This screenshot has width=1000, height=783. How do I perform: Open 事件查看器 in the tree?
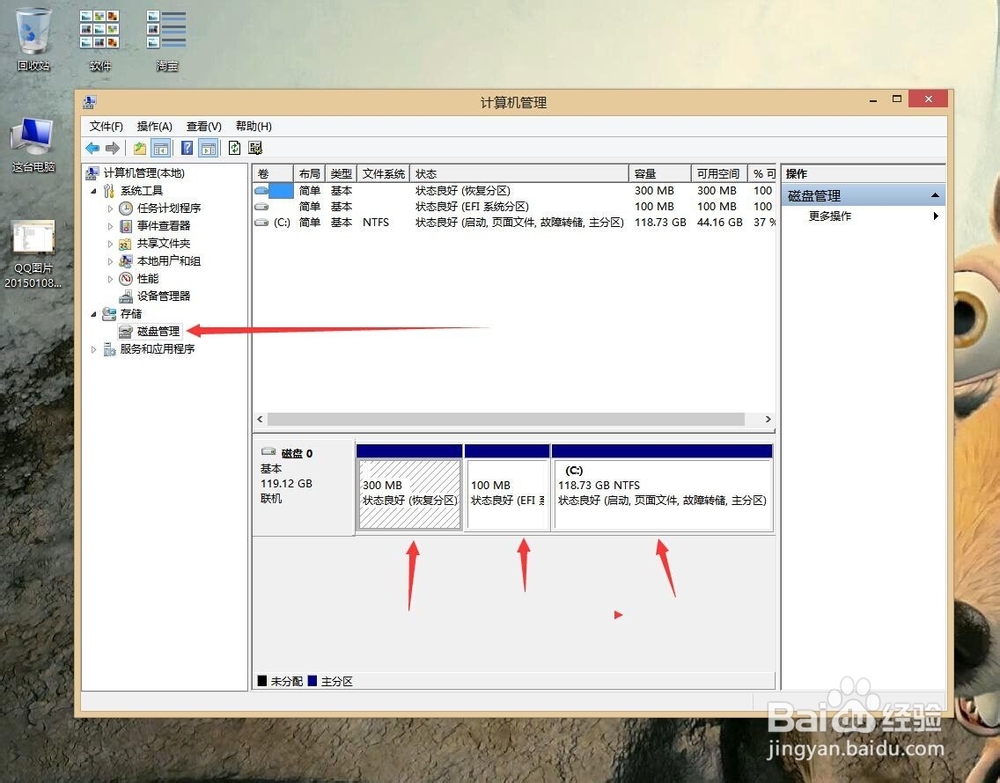pyautogui.click(x=163, y=226)
